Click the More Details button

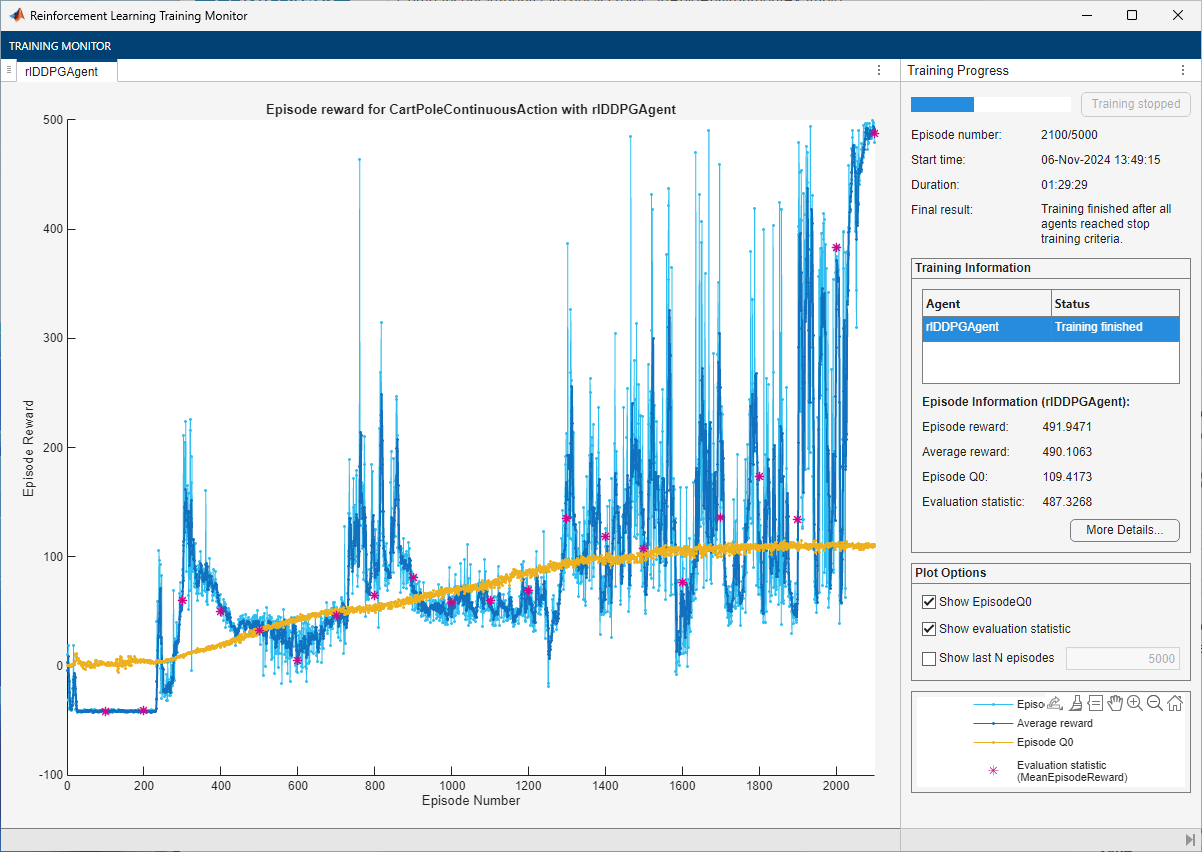[1124, 530]
